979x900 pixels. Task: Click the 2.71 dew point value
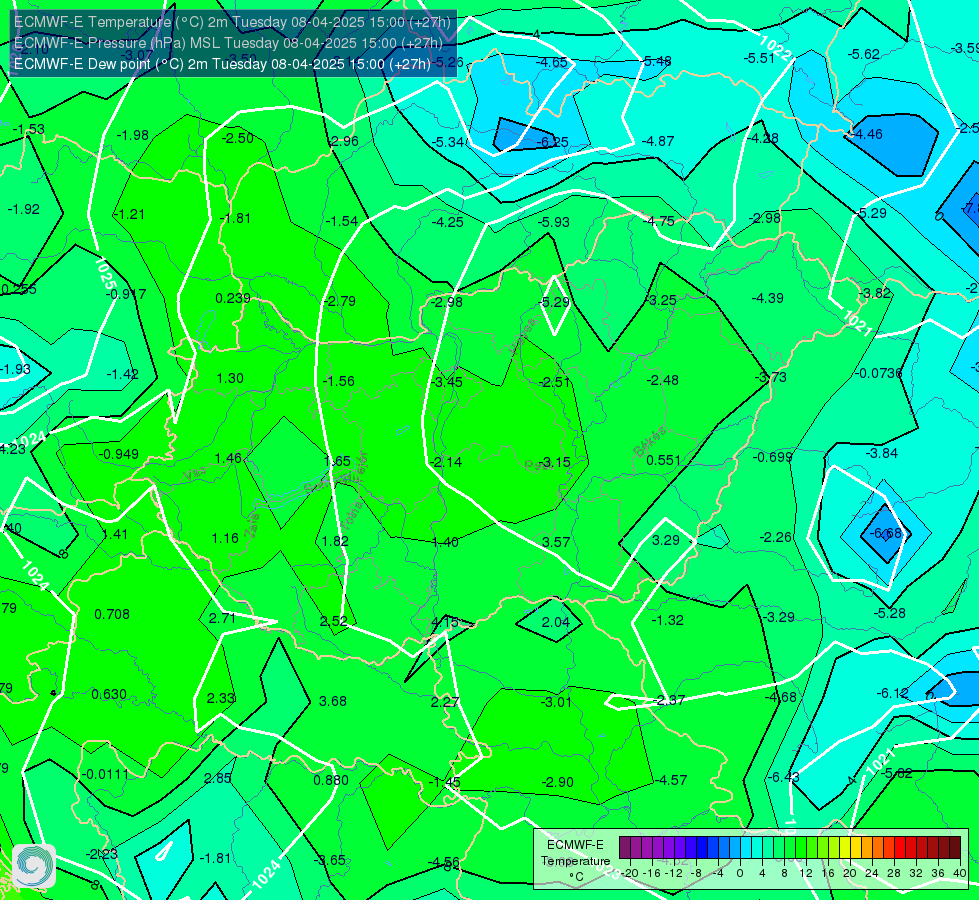222,618
